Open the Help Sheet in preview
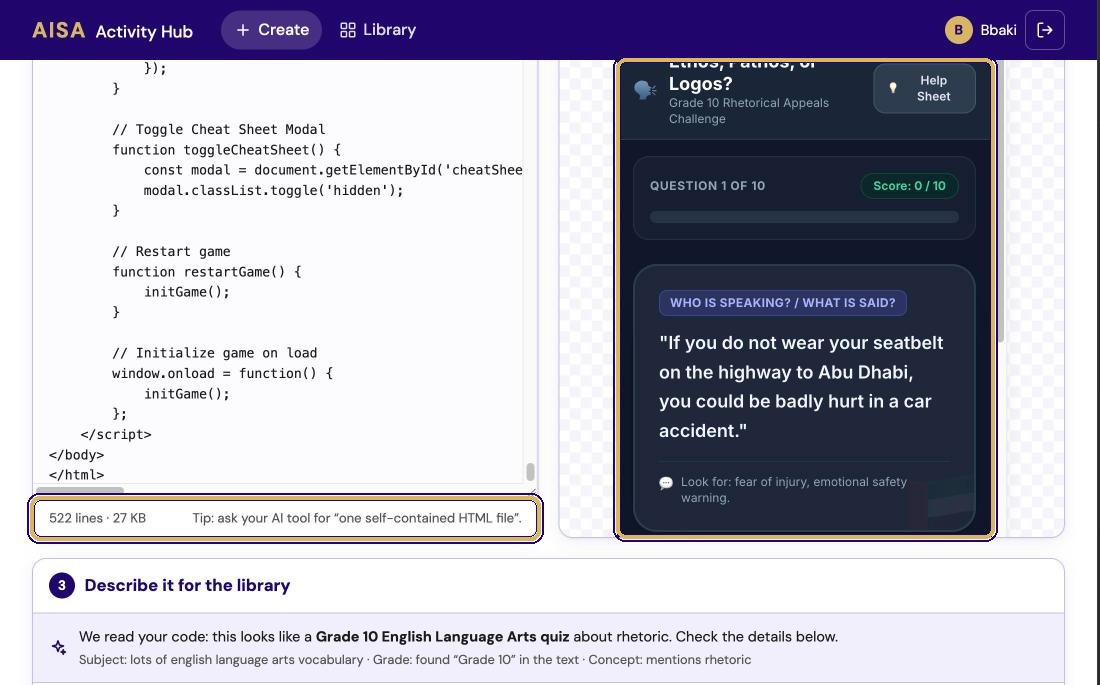The height and width of the screenshot is (685, 1100). pyautogui.click(x=924, y=88)
